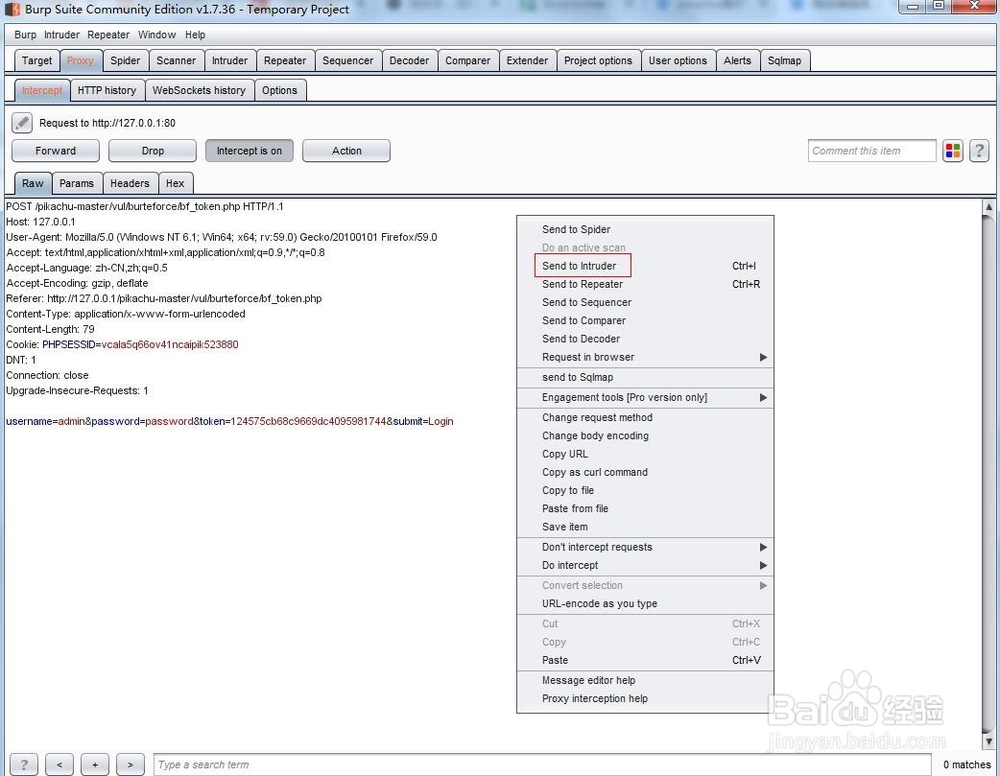Select Copy to file entry

point(645,490)
